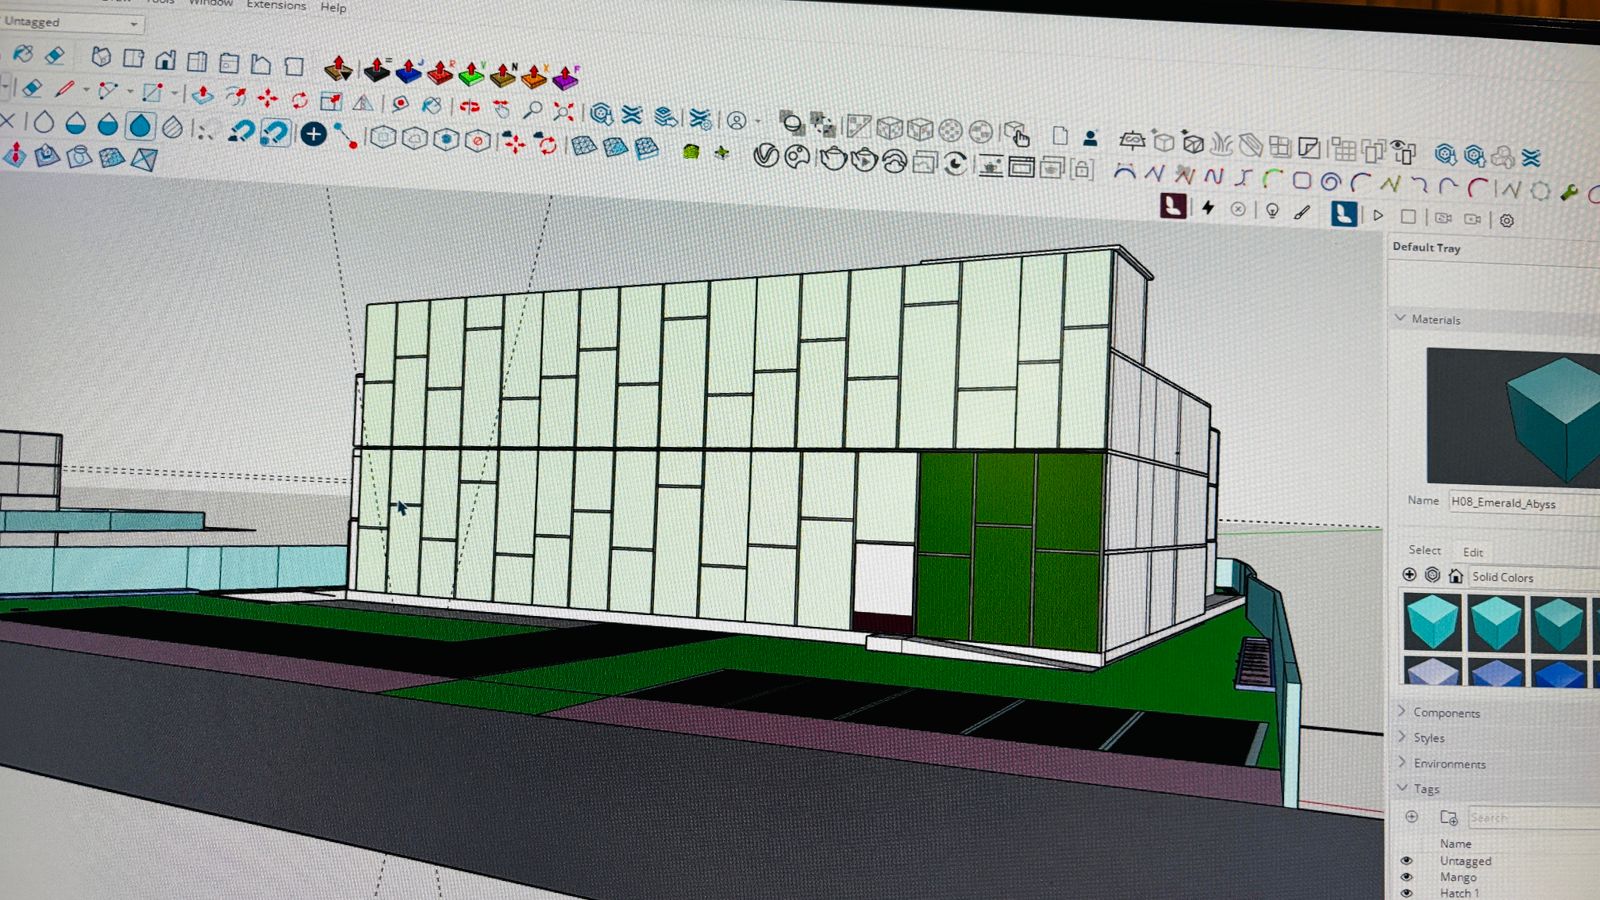The image size is (1600, 900).
Task: Click the Add Tag Folder button
Action: (x=1449, y=817)
